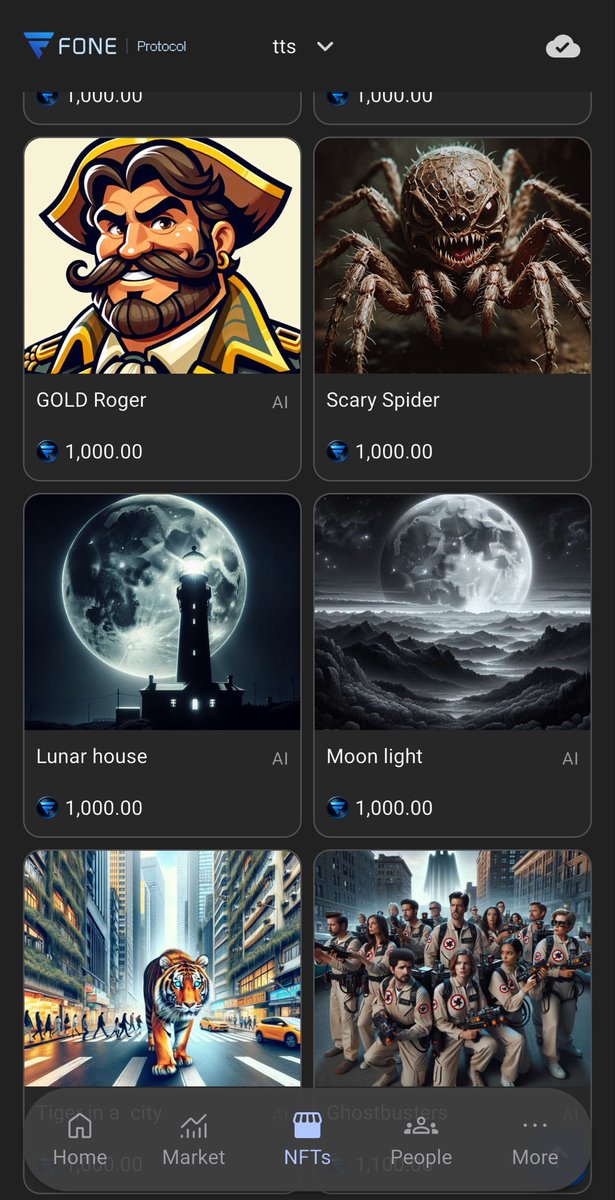Go to Home in the bottom navigation
Screen dimensions: 615x1200
(x=80, y=1142)
